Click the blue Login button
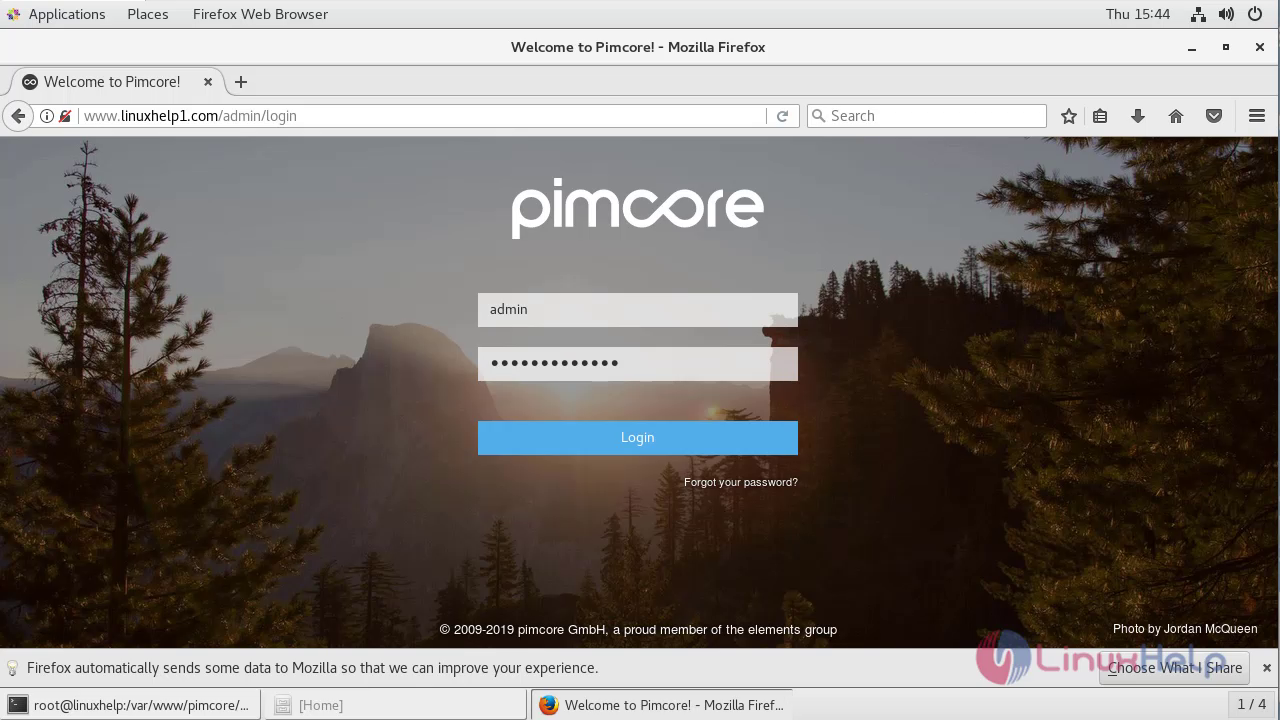 click(638, 438)
